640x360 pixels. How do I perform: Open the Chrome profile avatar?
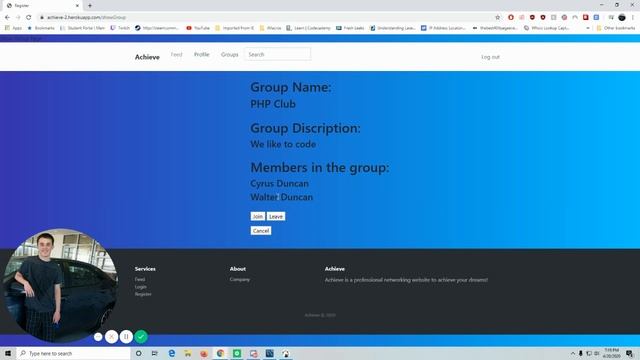click(622, 18)
